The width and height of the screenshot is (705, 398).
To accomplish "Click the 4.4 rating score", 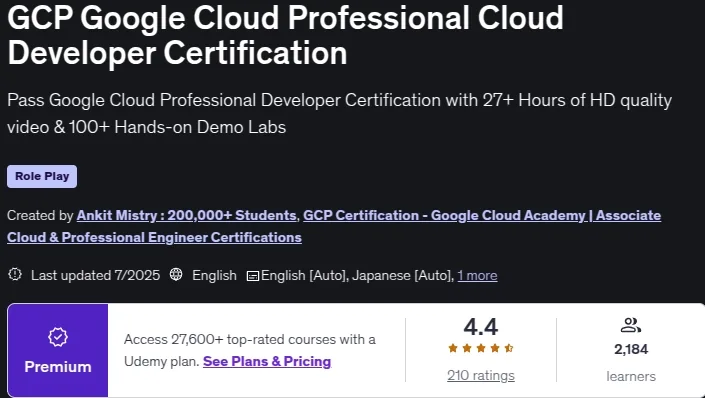I will pos(481,327).
